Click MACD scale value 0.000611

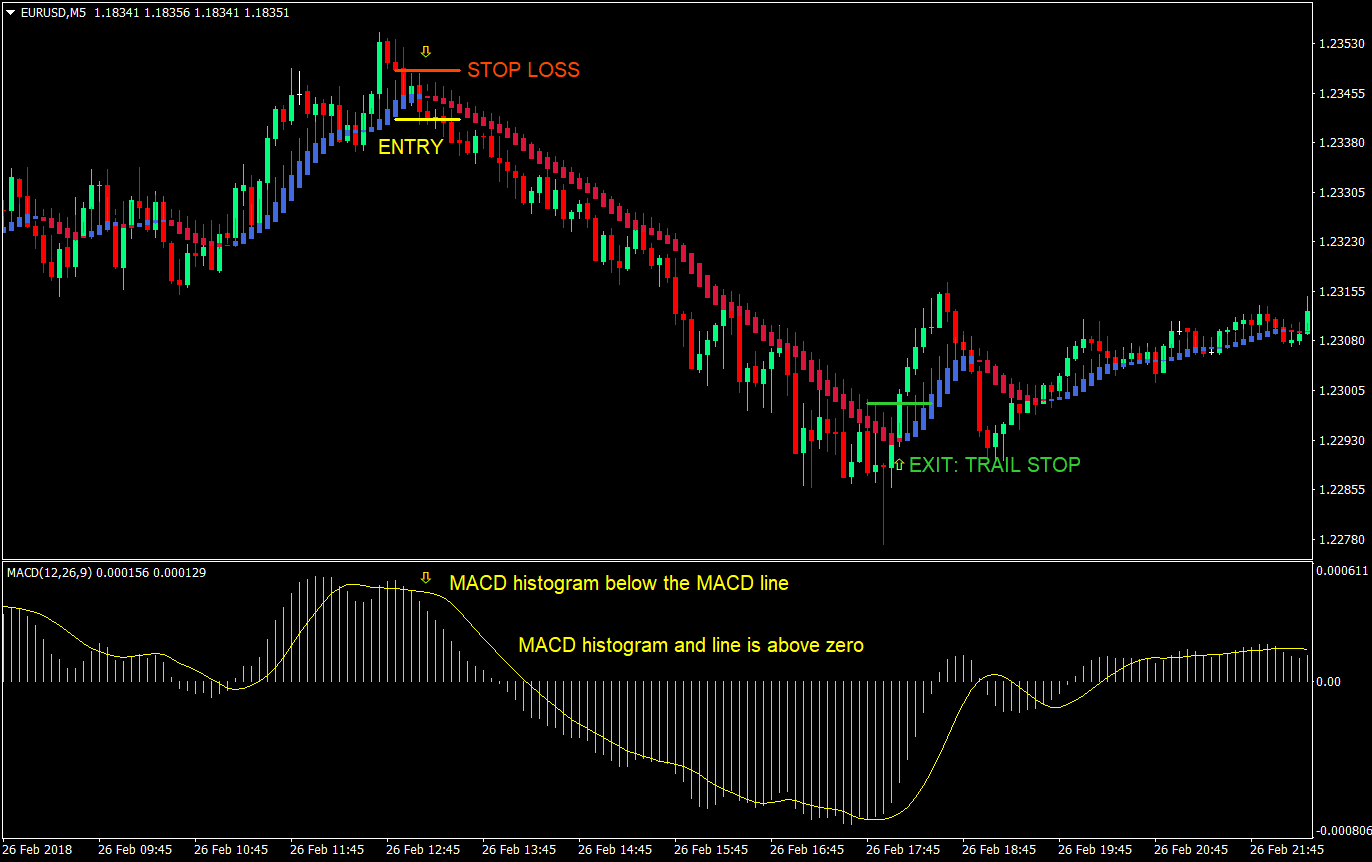click(x=1341, y=571)
